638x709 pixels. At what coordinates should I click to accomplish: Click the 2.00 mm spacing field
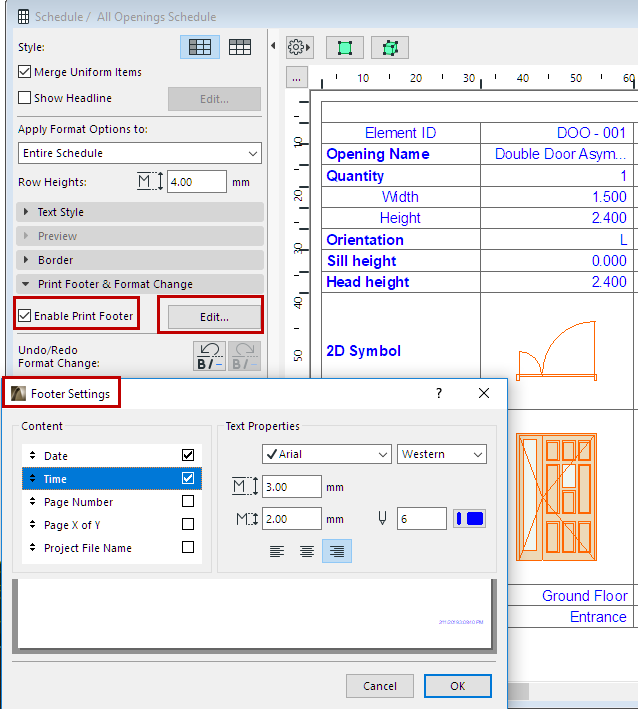[292, 519]
